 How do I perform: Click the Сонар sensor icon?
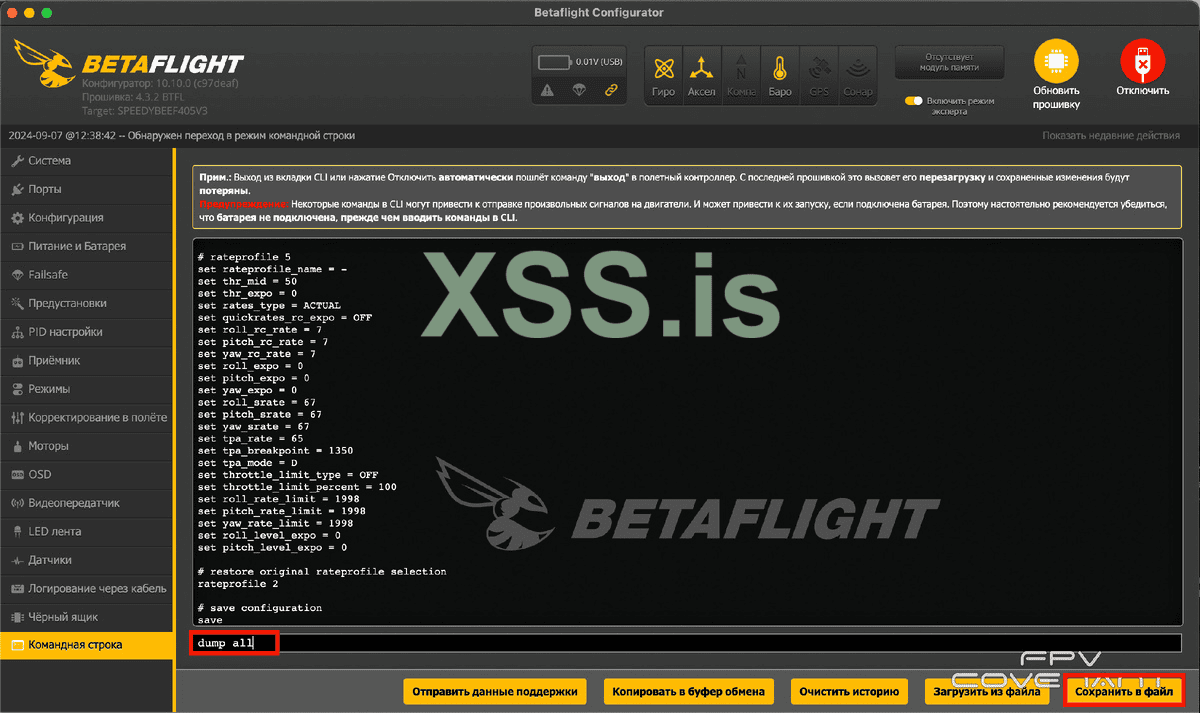click(857, 75)
